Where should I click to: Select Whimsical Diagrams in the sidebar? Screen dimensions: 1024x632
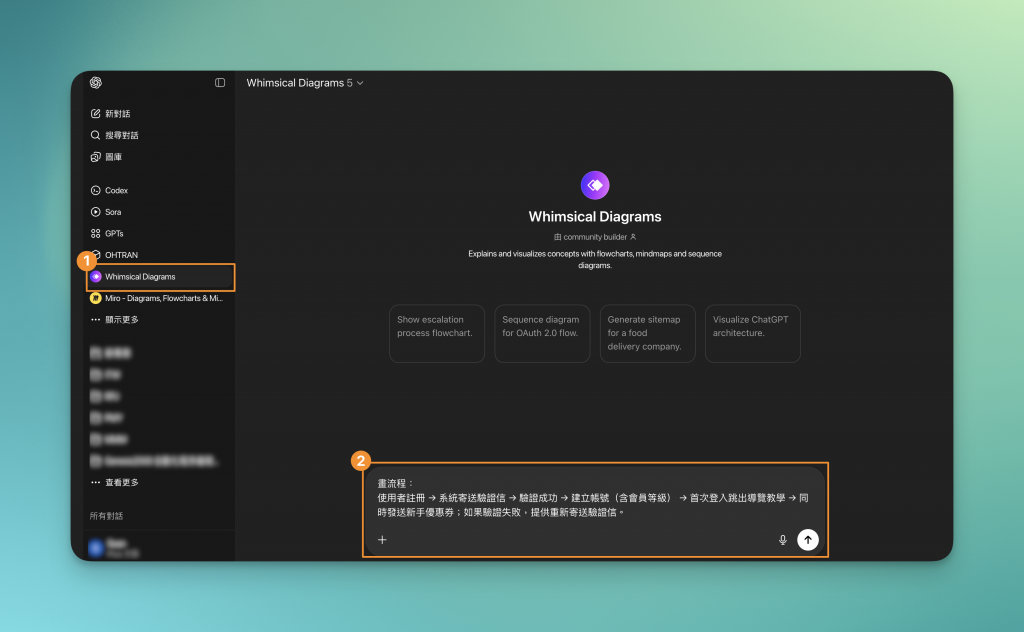click(161, 277)
